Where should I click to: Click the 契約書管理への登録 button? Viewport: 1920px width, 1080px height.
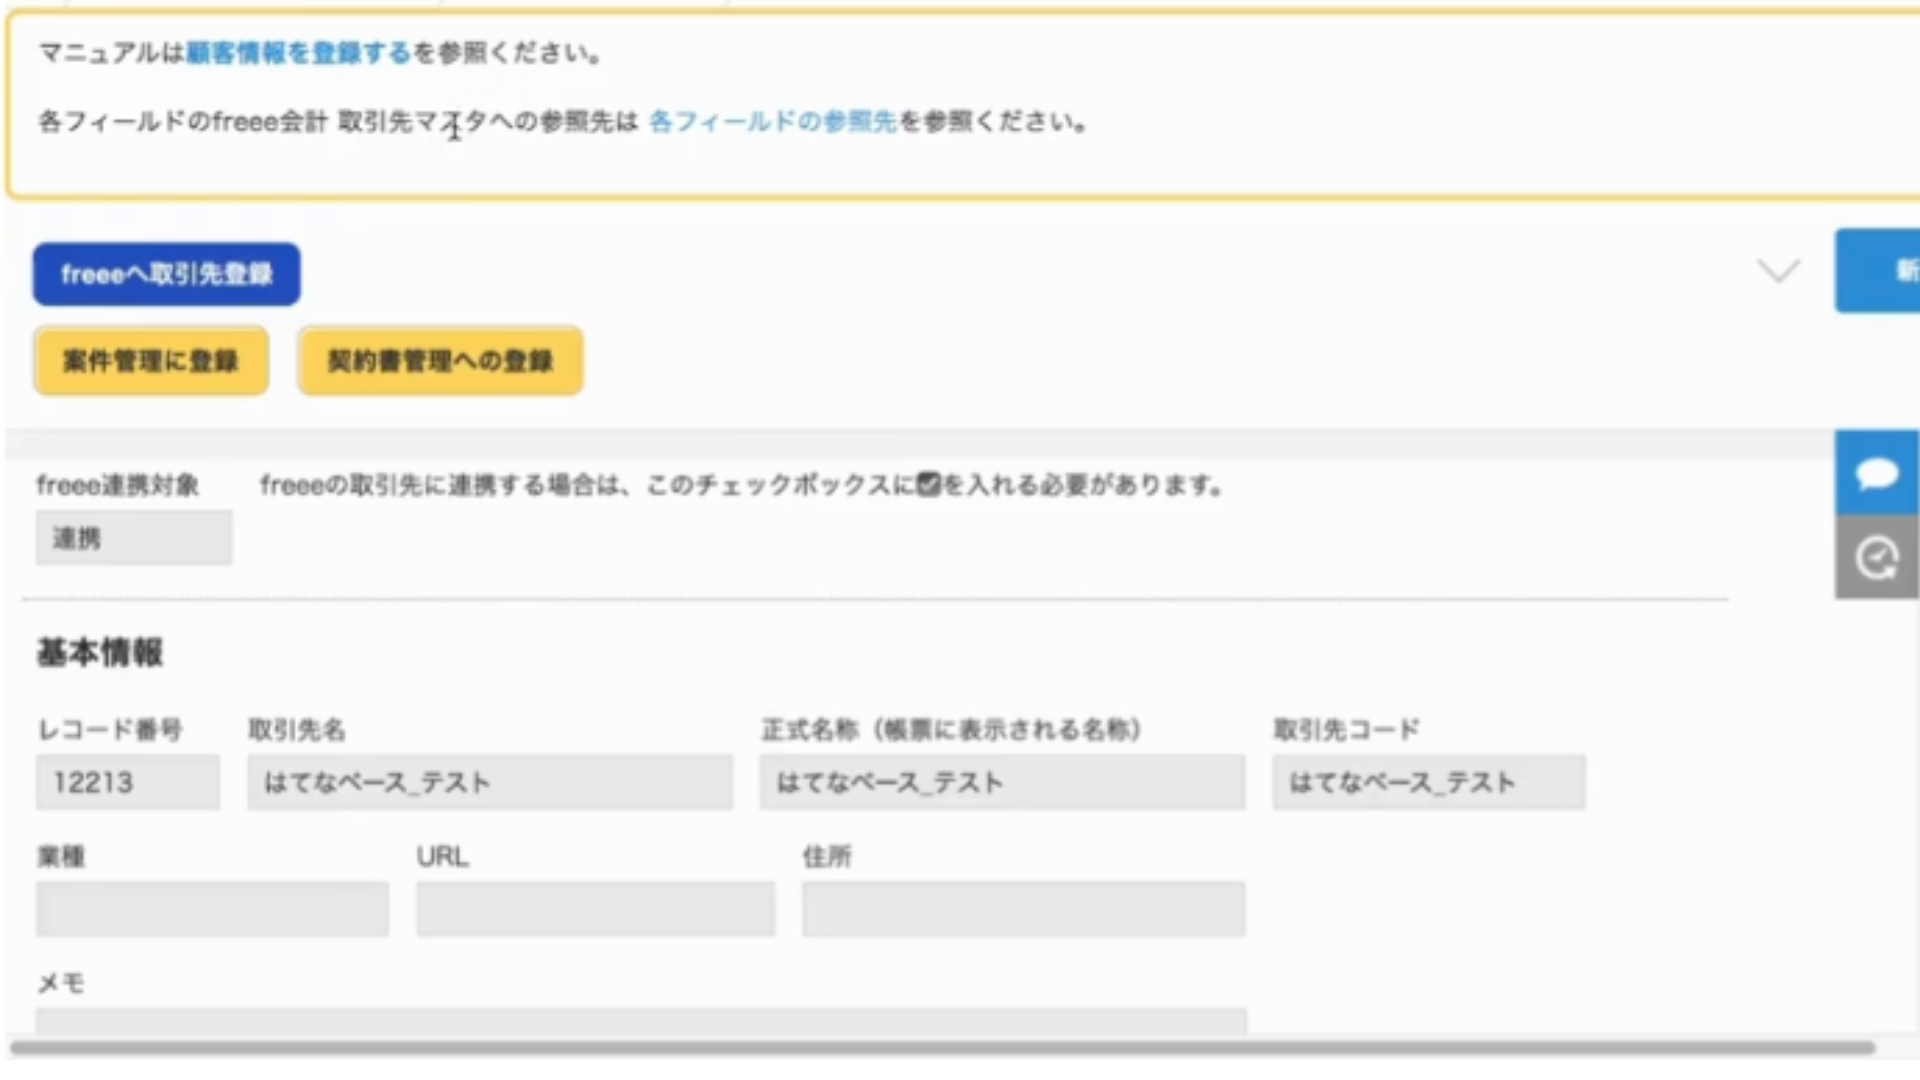point(439,361)
